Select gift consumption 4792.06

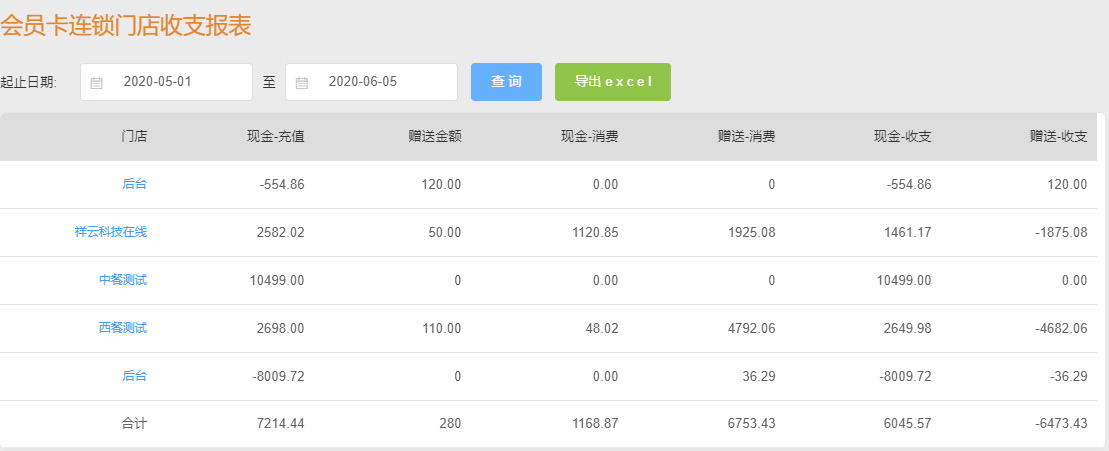(751, 328)
